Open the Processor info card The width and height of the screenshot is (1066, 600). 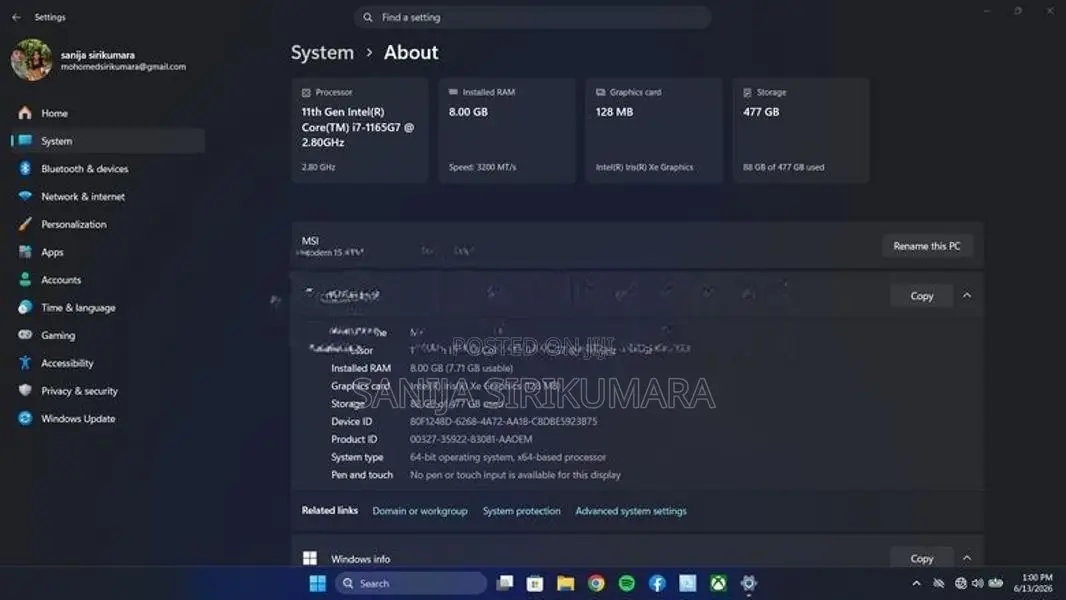pyautogui.click(x=360, y=130)
